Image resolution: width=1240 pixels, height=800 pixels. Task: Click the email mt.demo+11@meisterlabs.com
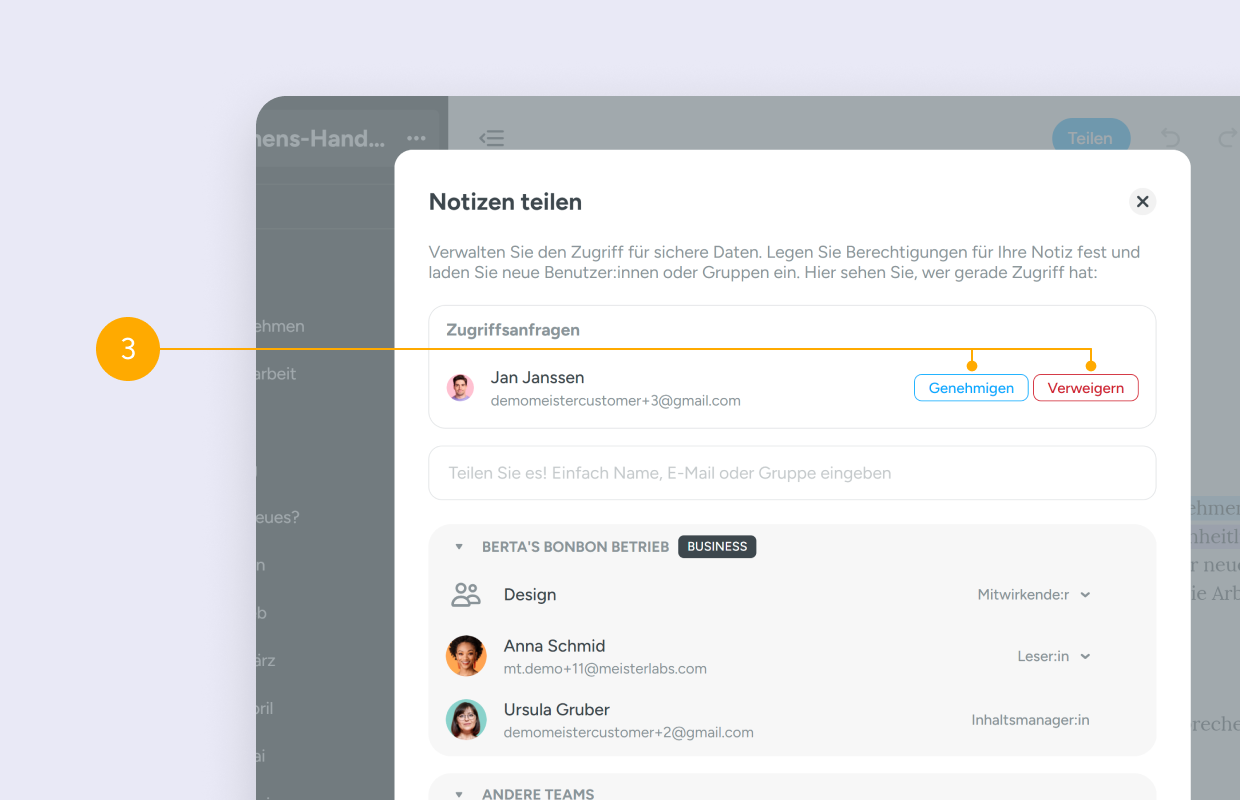605,669
